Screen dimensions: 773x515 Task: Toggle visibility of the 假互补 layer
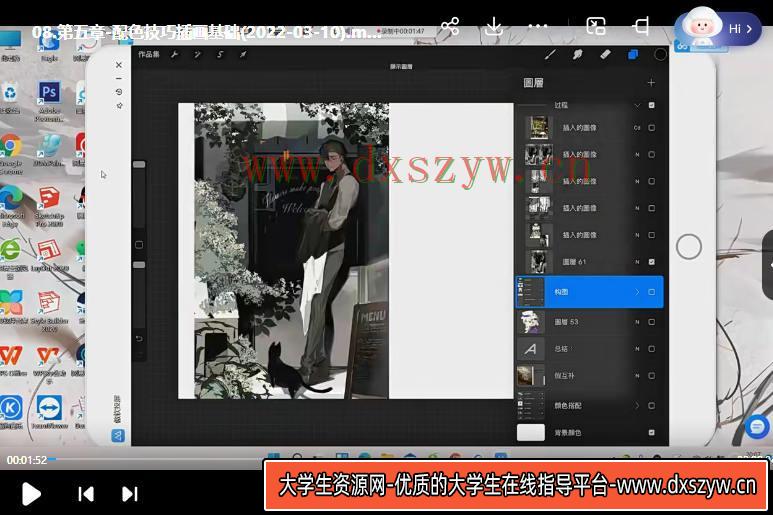tap(651, 376)
